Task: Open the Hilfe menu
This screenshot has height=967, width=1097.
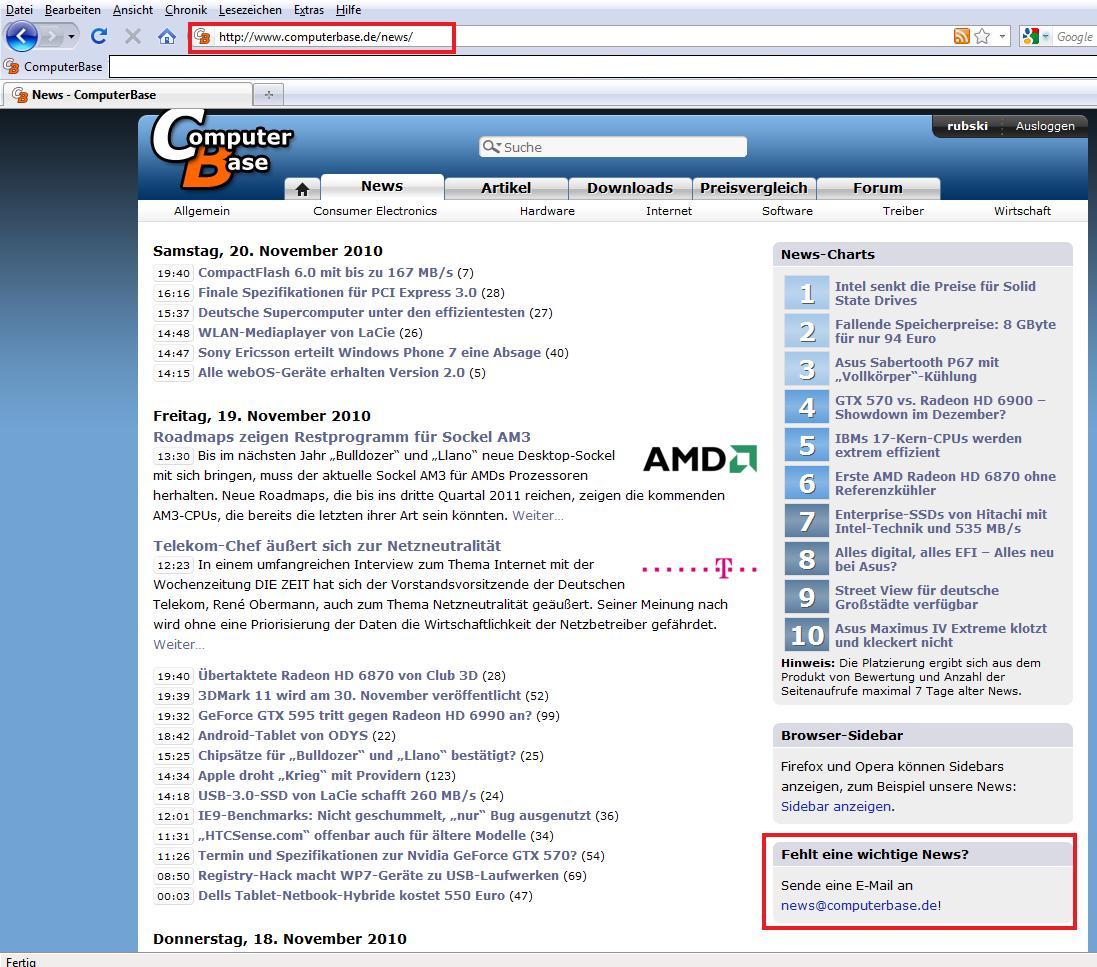Action: (348, 10)
